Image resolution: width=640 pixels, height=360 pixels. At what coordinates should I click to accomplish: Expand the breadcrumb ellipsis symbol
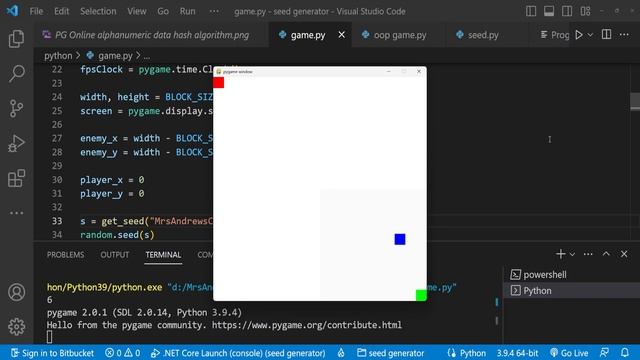tap(147, 56)
